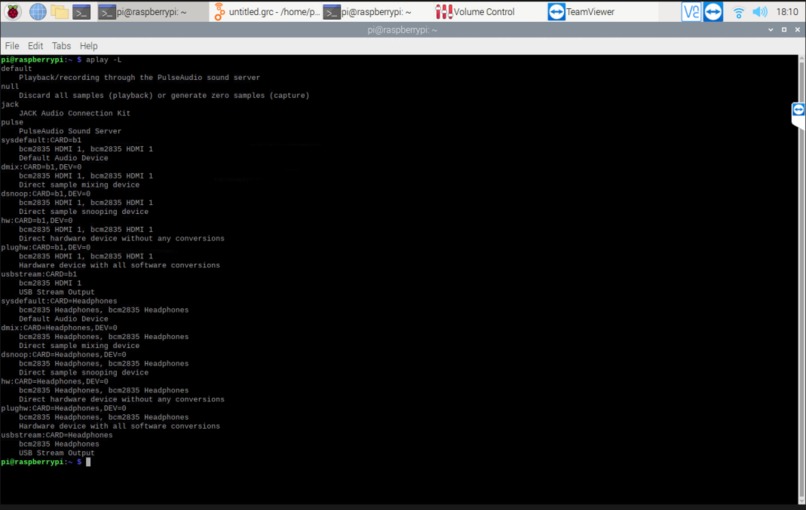806x510 pixels.
Task: Open the File menu in terminal
Action: 12,46
